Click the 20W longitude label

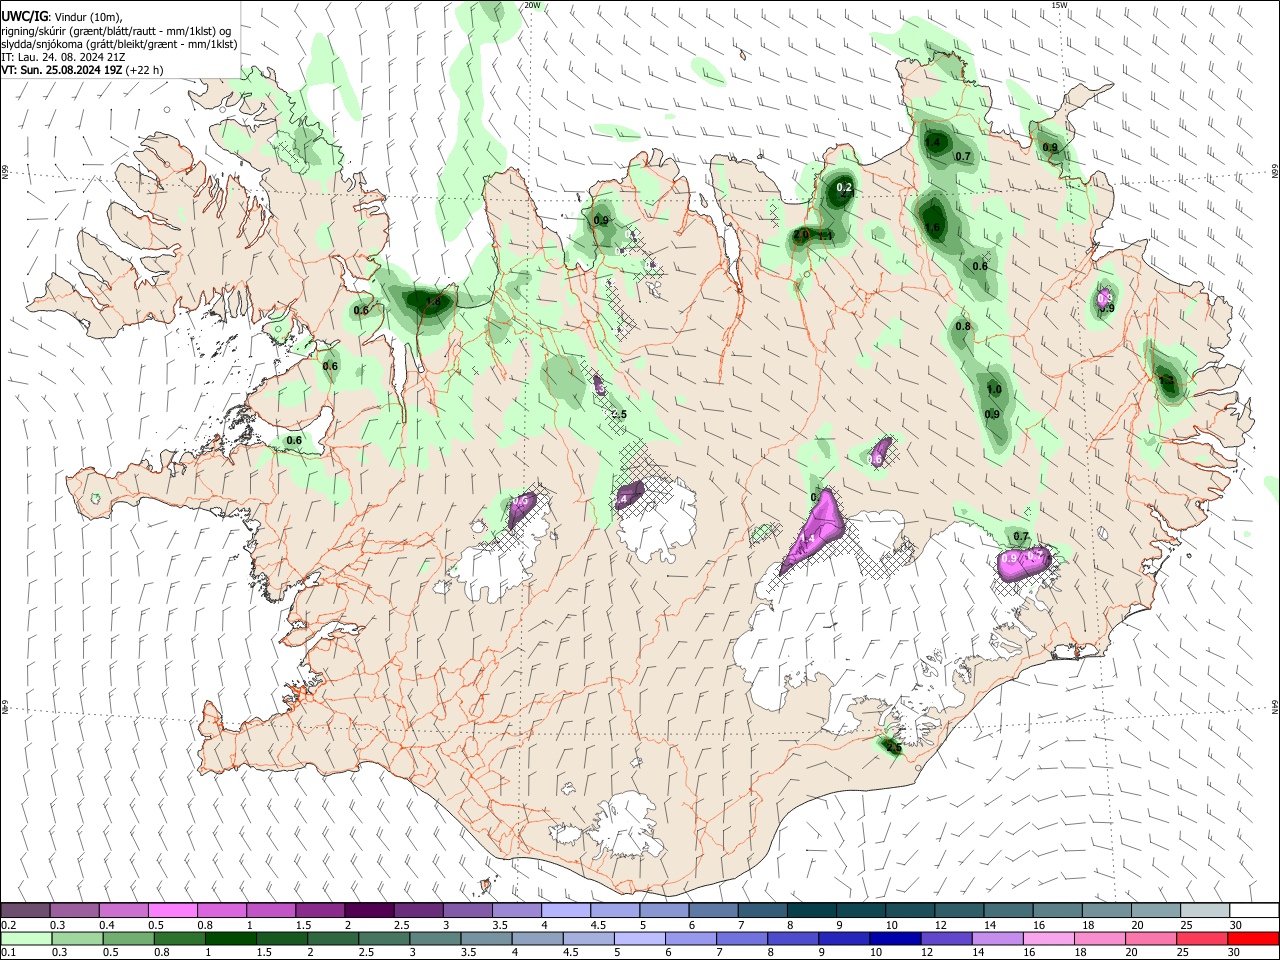point(532,5)
